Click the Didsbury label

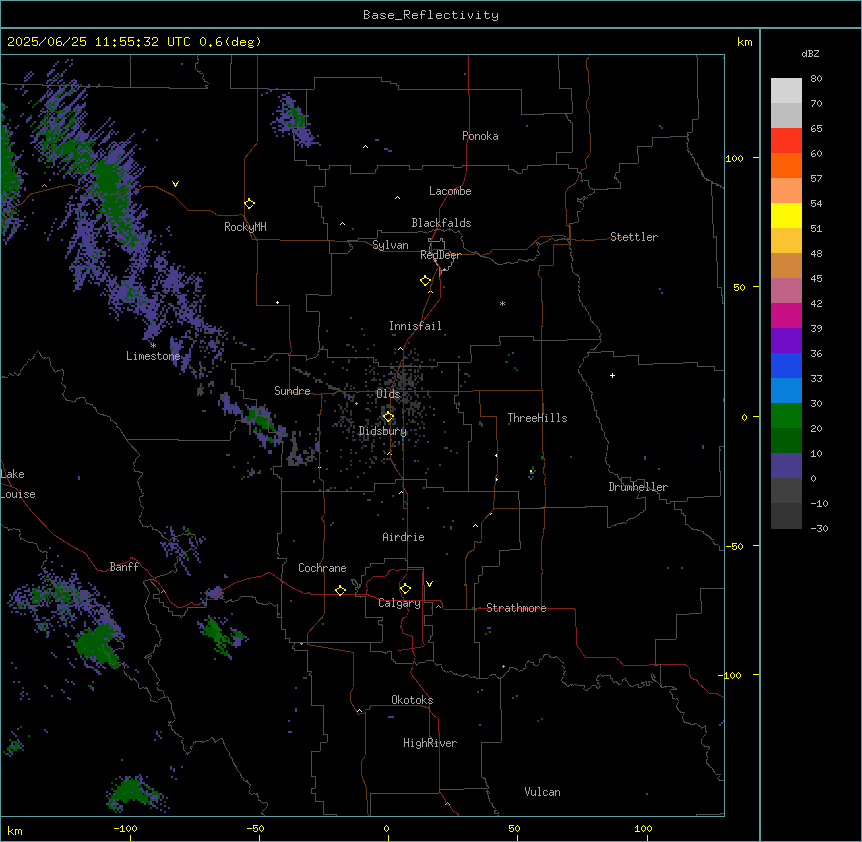[x=383, y=431]
